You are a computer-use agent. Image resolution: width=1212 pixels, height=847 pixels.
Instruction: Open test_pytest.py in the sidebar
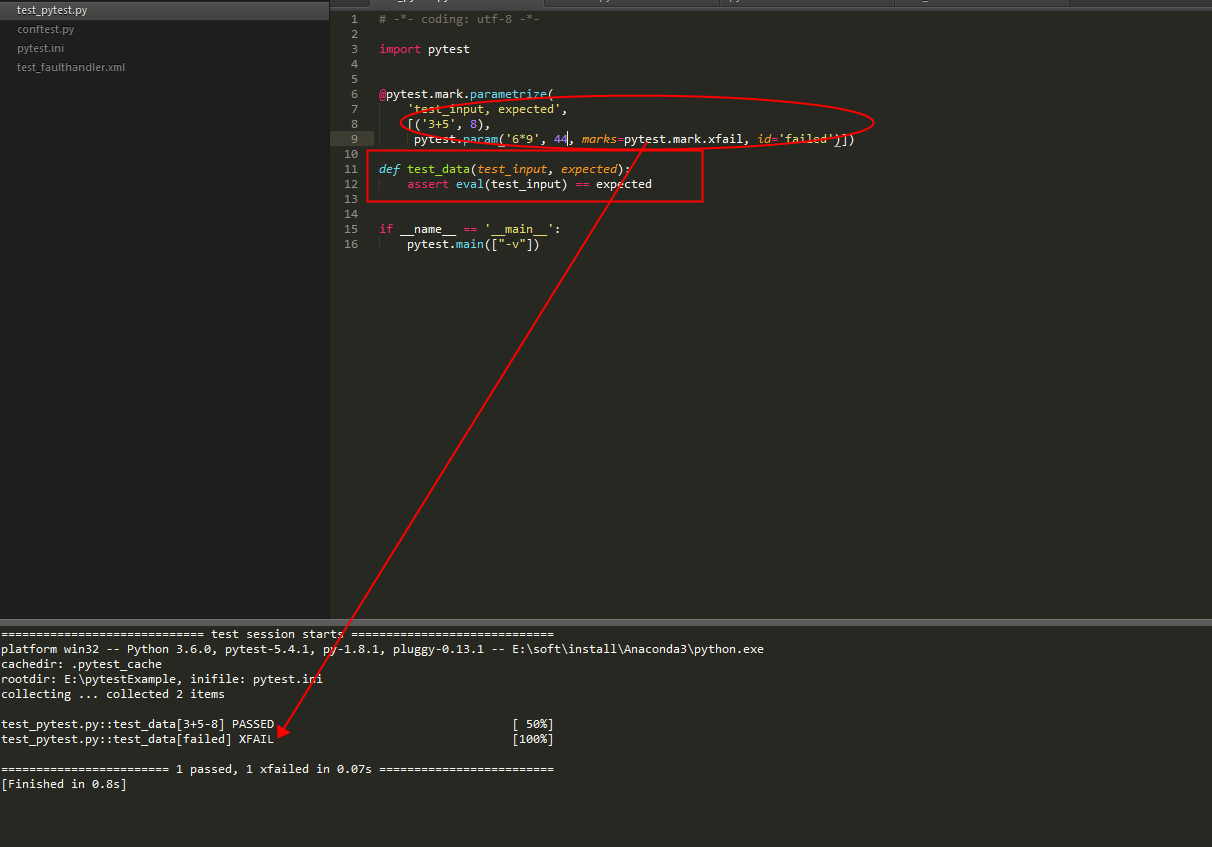52,10
